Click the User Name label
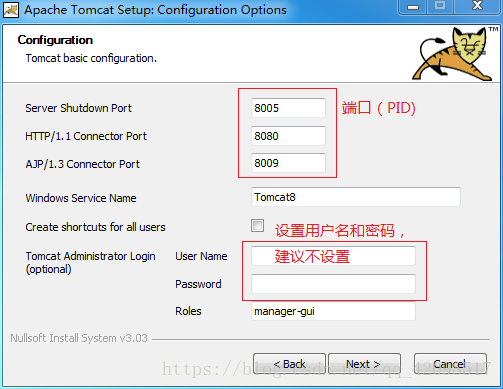 pos(201,256)
